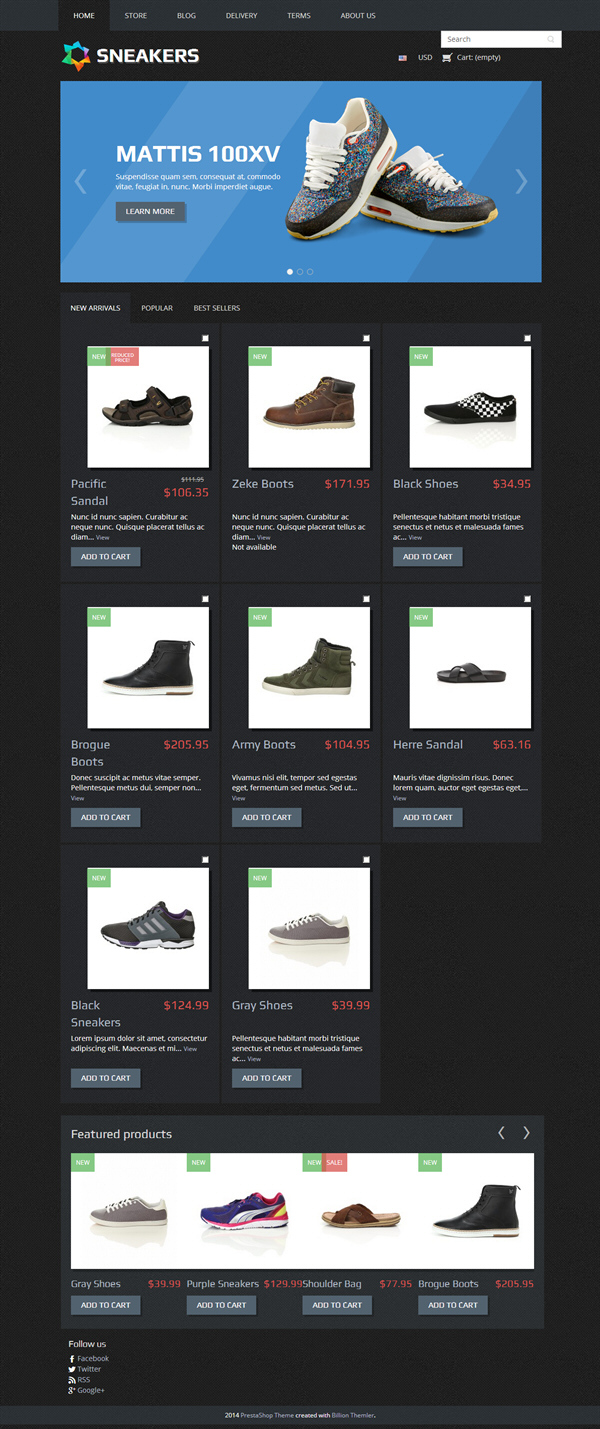
Task: Click the search magnifier icon
Action: point(550,40)
